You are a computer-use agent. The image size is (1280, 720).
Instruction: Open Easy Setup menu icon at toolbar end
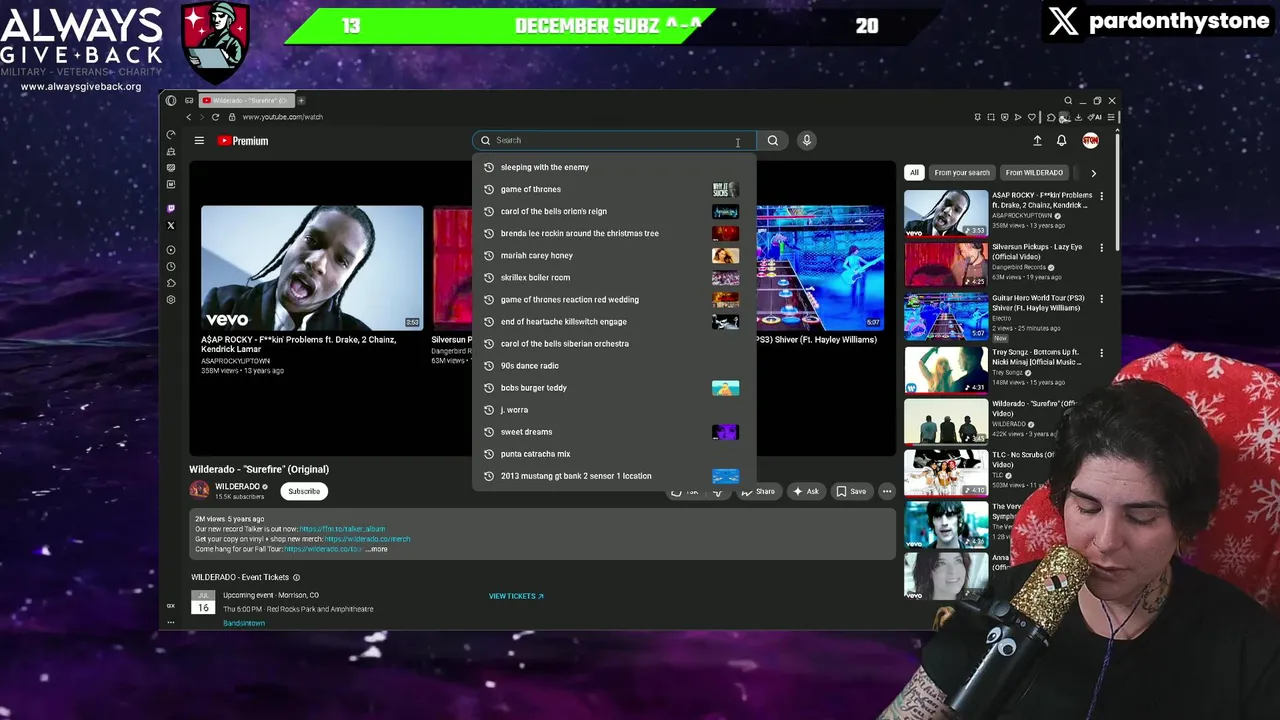pyautogui.click(x=1110, y=117)
